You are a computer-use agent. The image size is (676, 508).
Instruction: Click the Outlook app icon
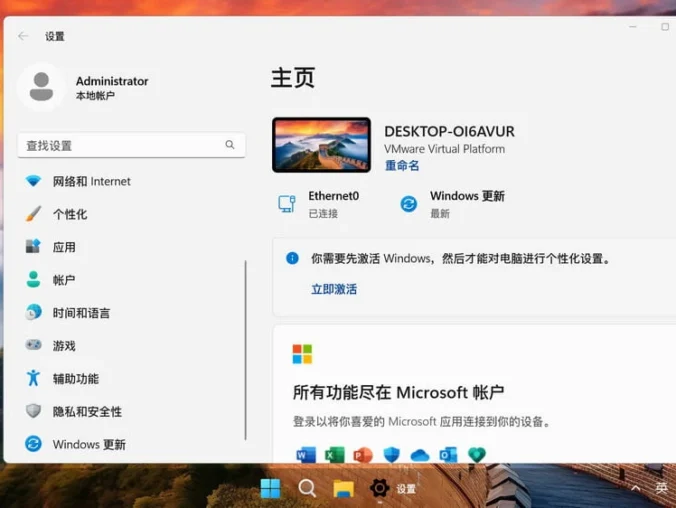click(x=448, y=455)
